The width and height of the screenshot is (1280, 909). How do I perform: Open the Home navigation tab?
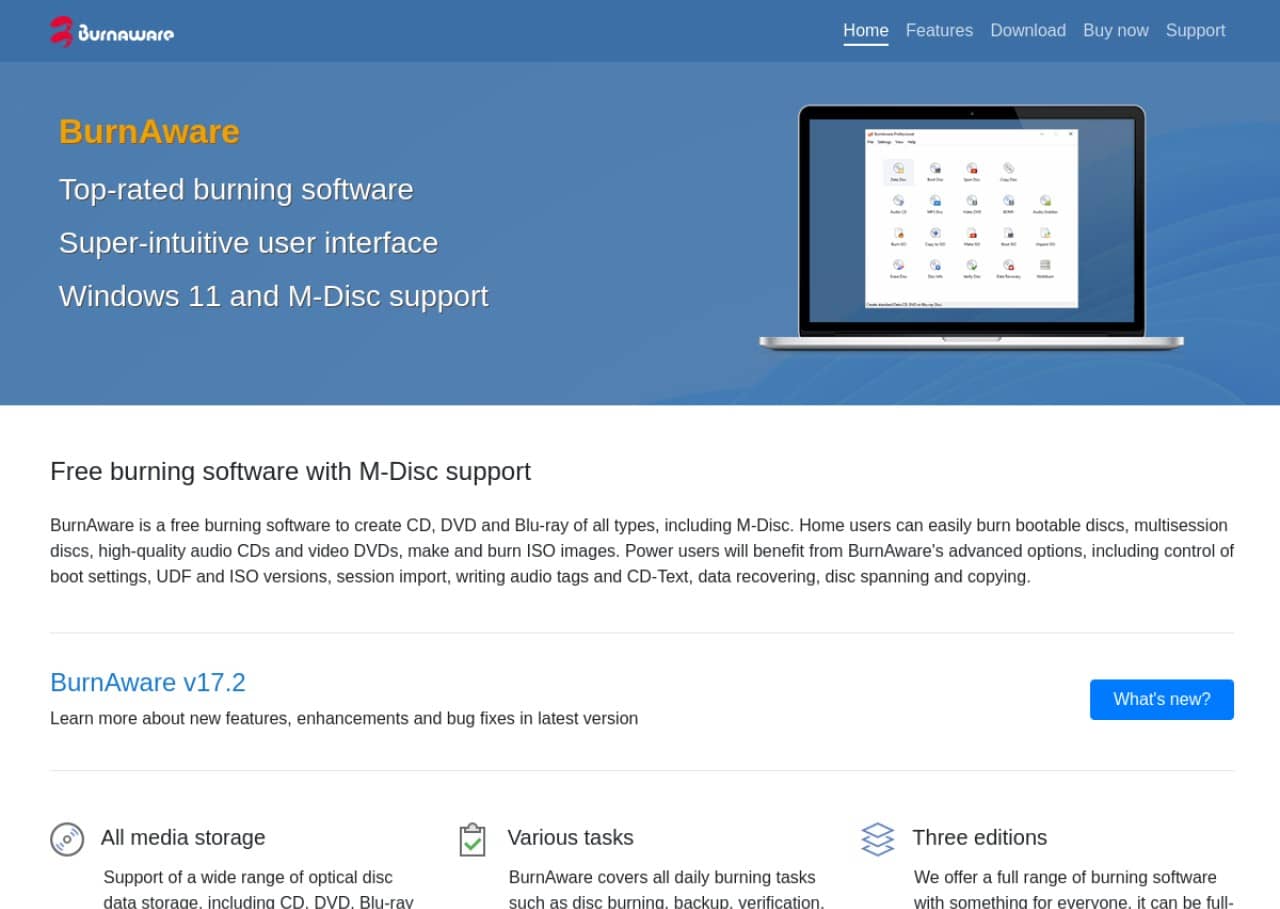click(865, 30)
